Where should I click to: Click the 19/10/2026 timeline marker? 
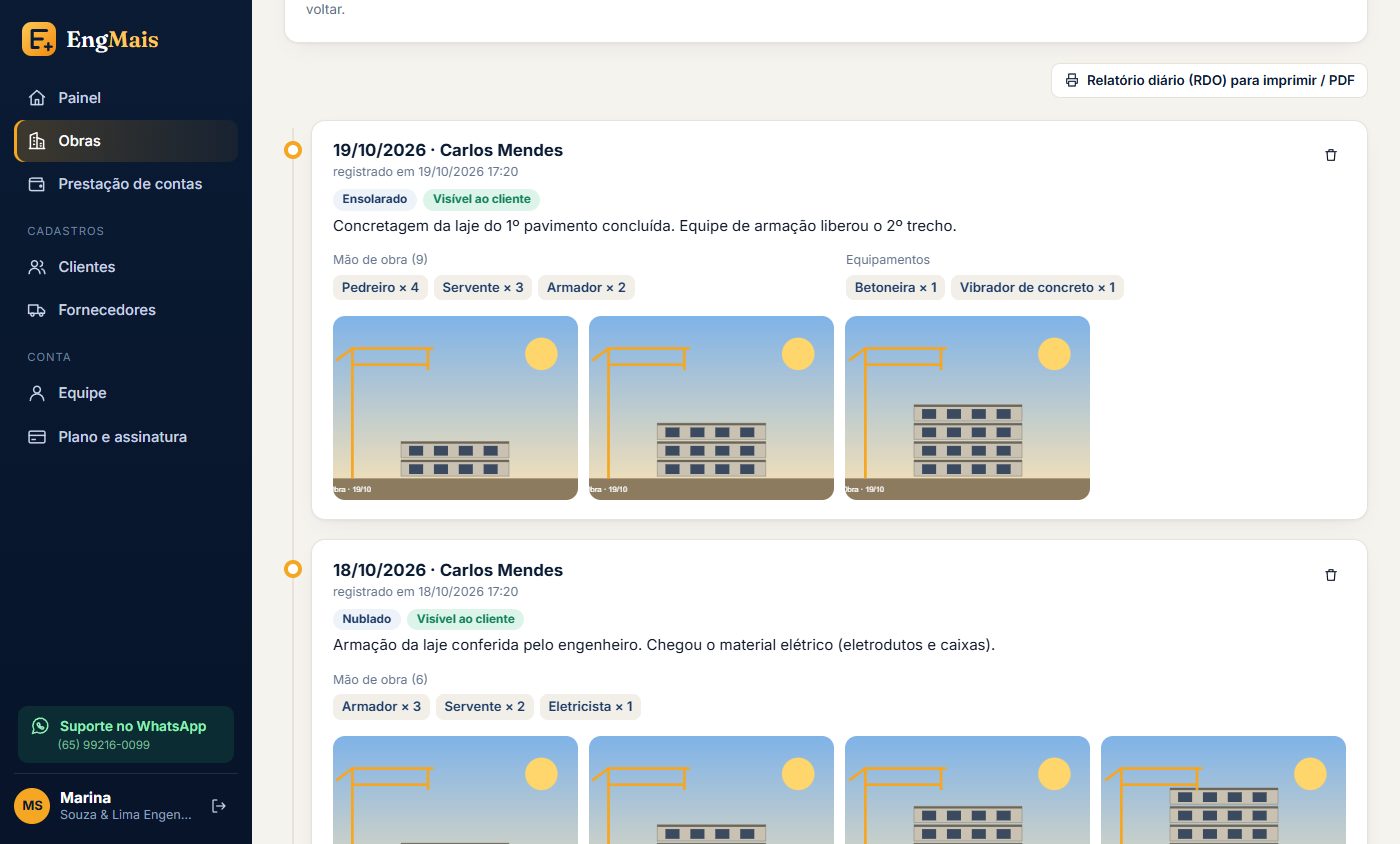pos(293,150)
